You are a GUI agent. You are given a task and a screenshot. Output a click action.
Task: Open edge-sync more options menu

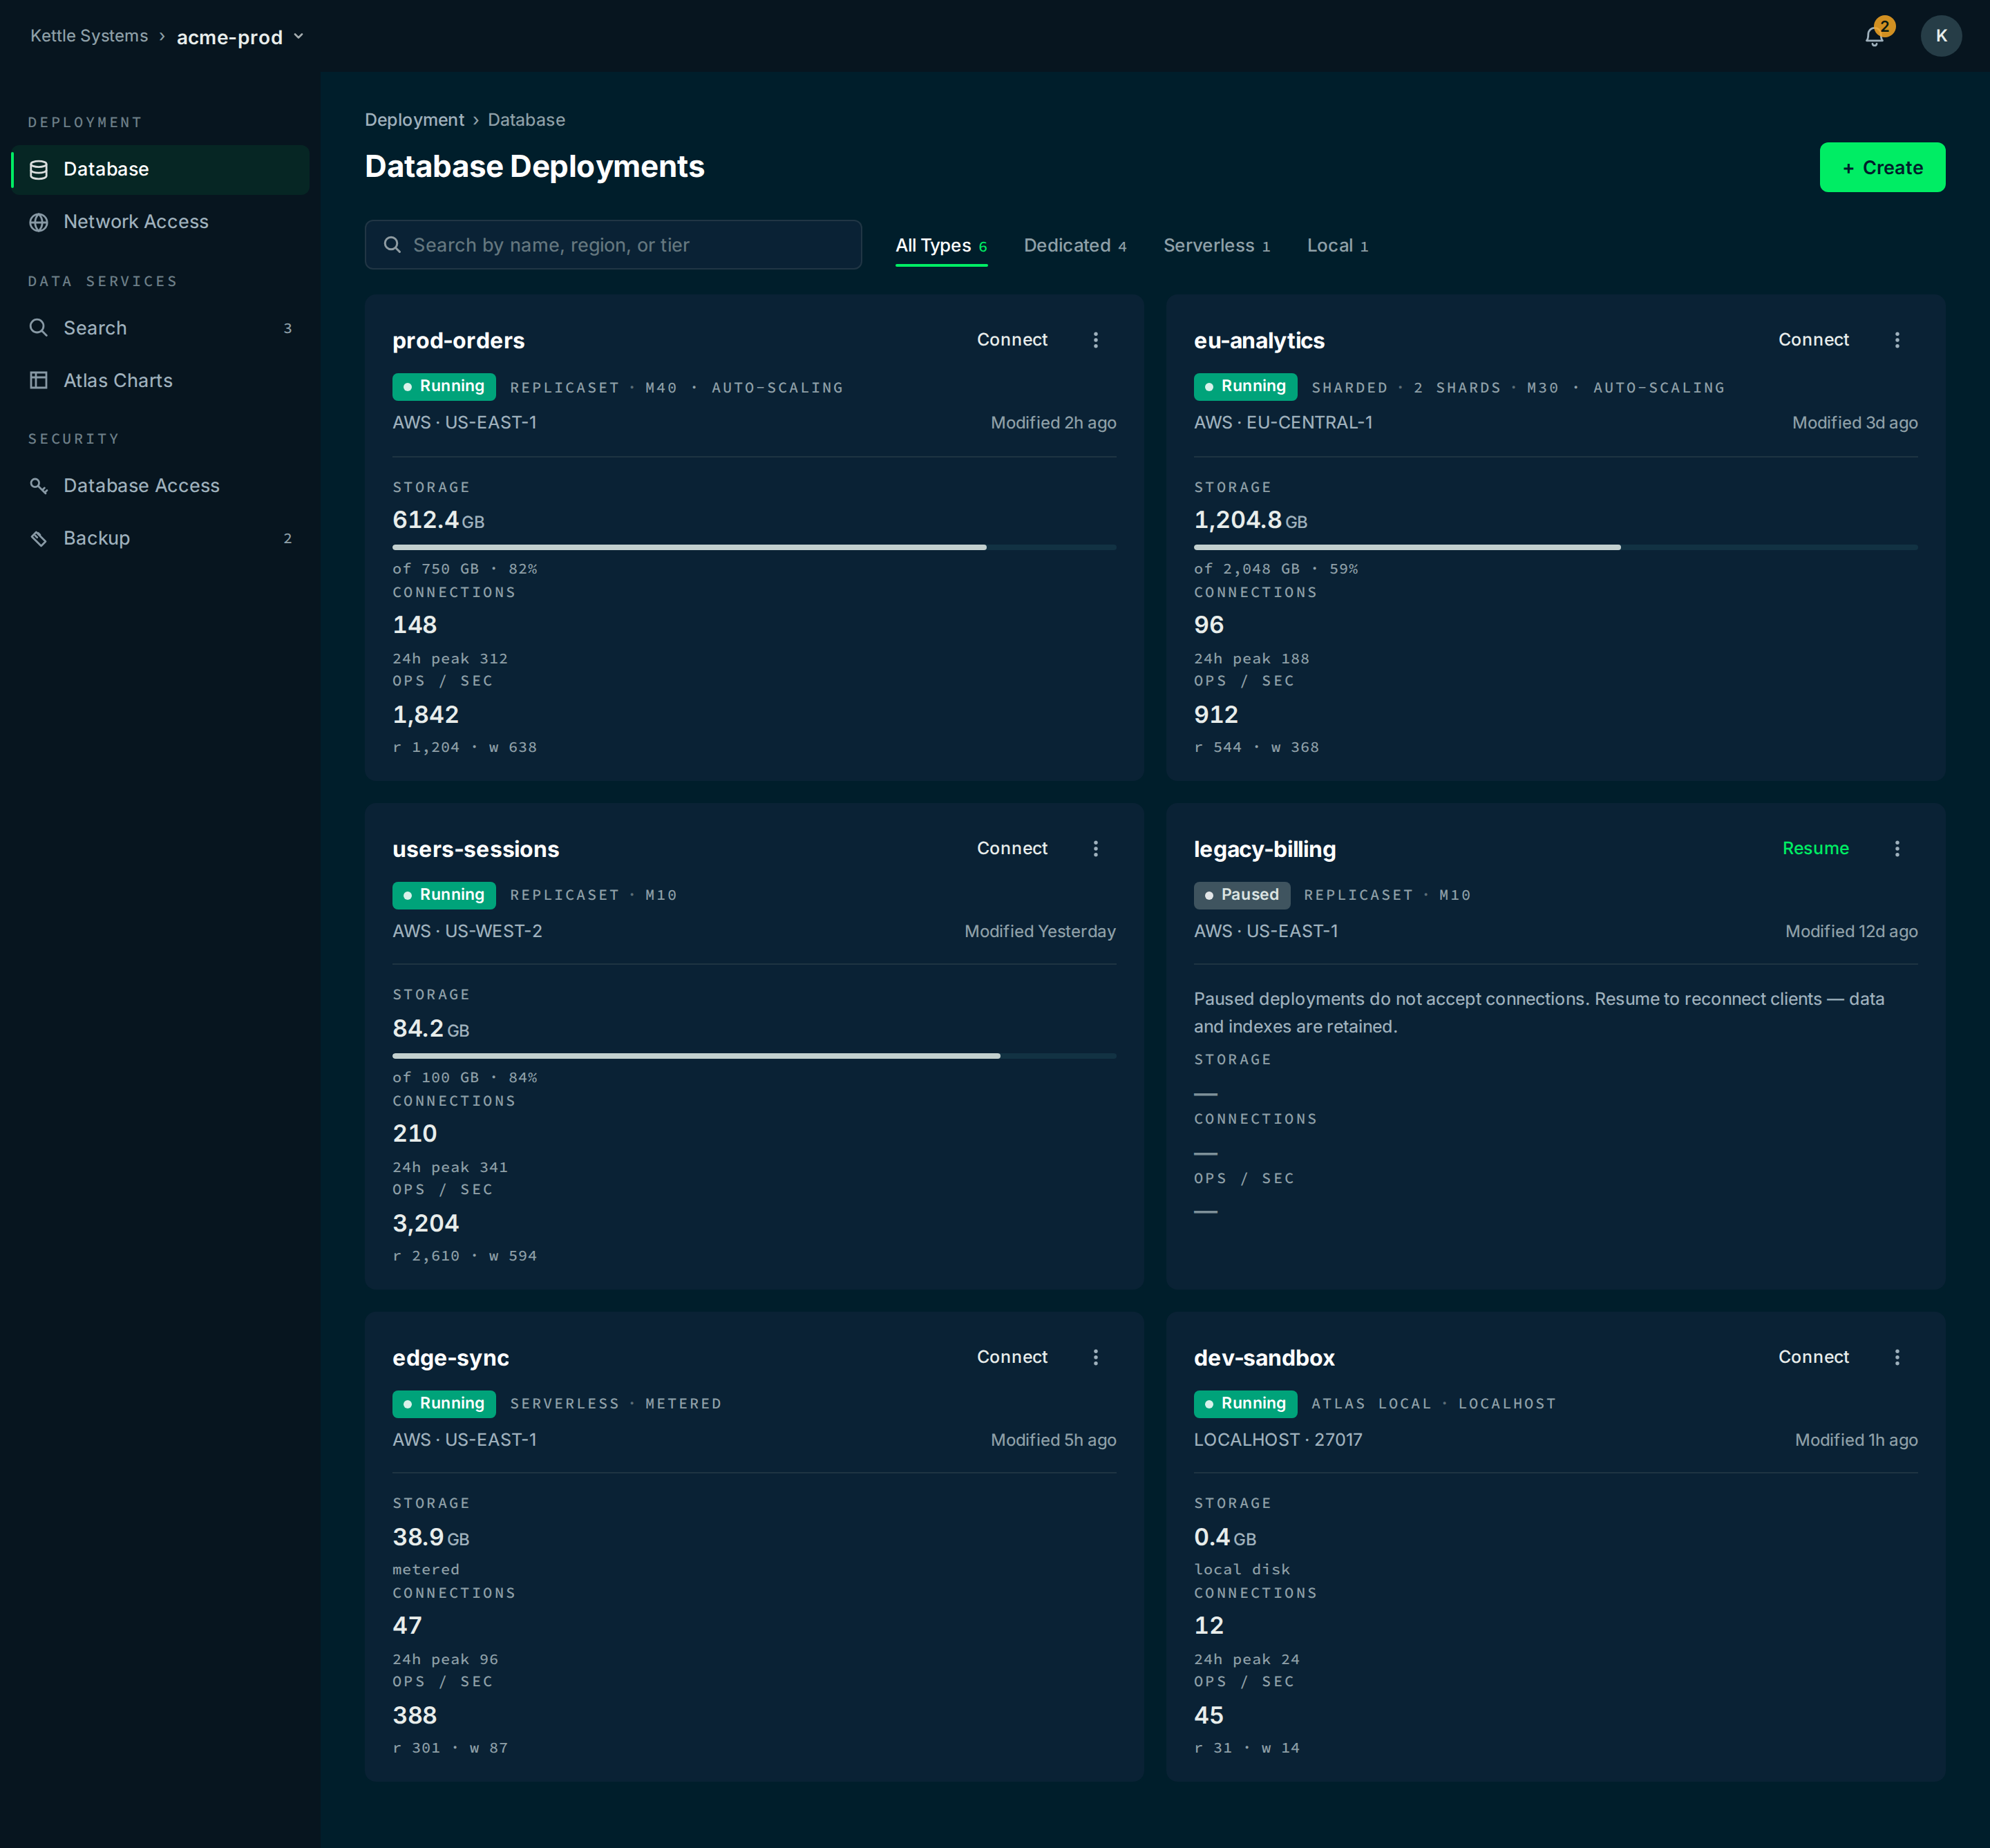[x=1096, y=1357]
